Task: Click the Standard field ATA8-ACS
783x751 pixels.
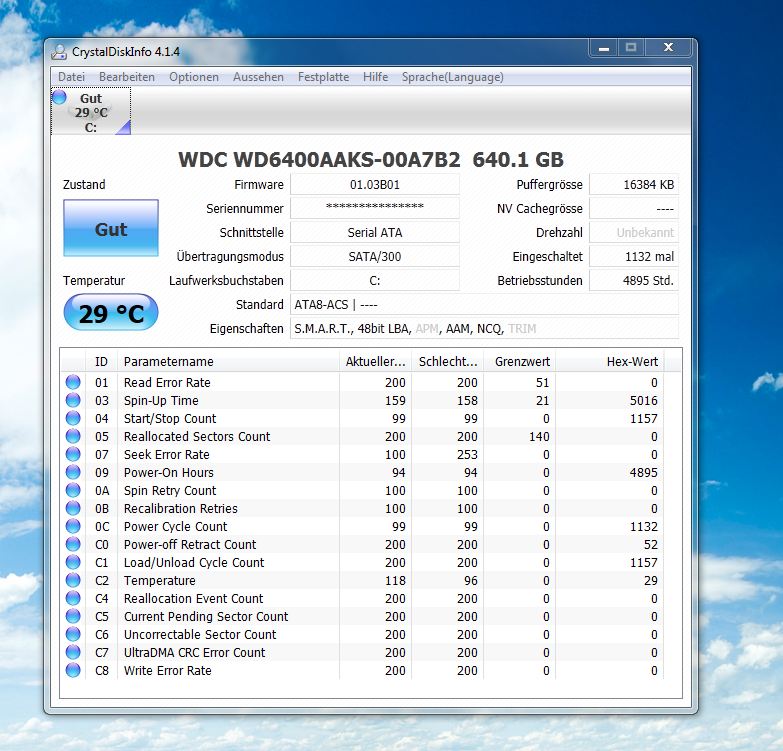Action: pyautogui.click(x=484, y=304)
